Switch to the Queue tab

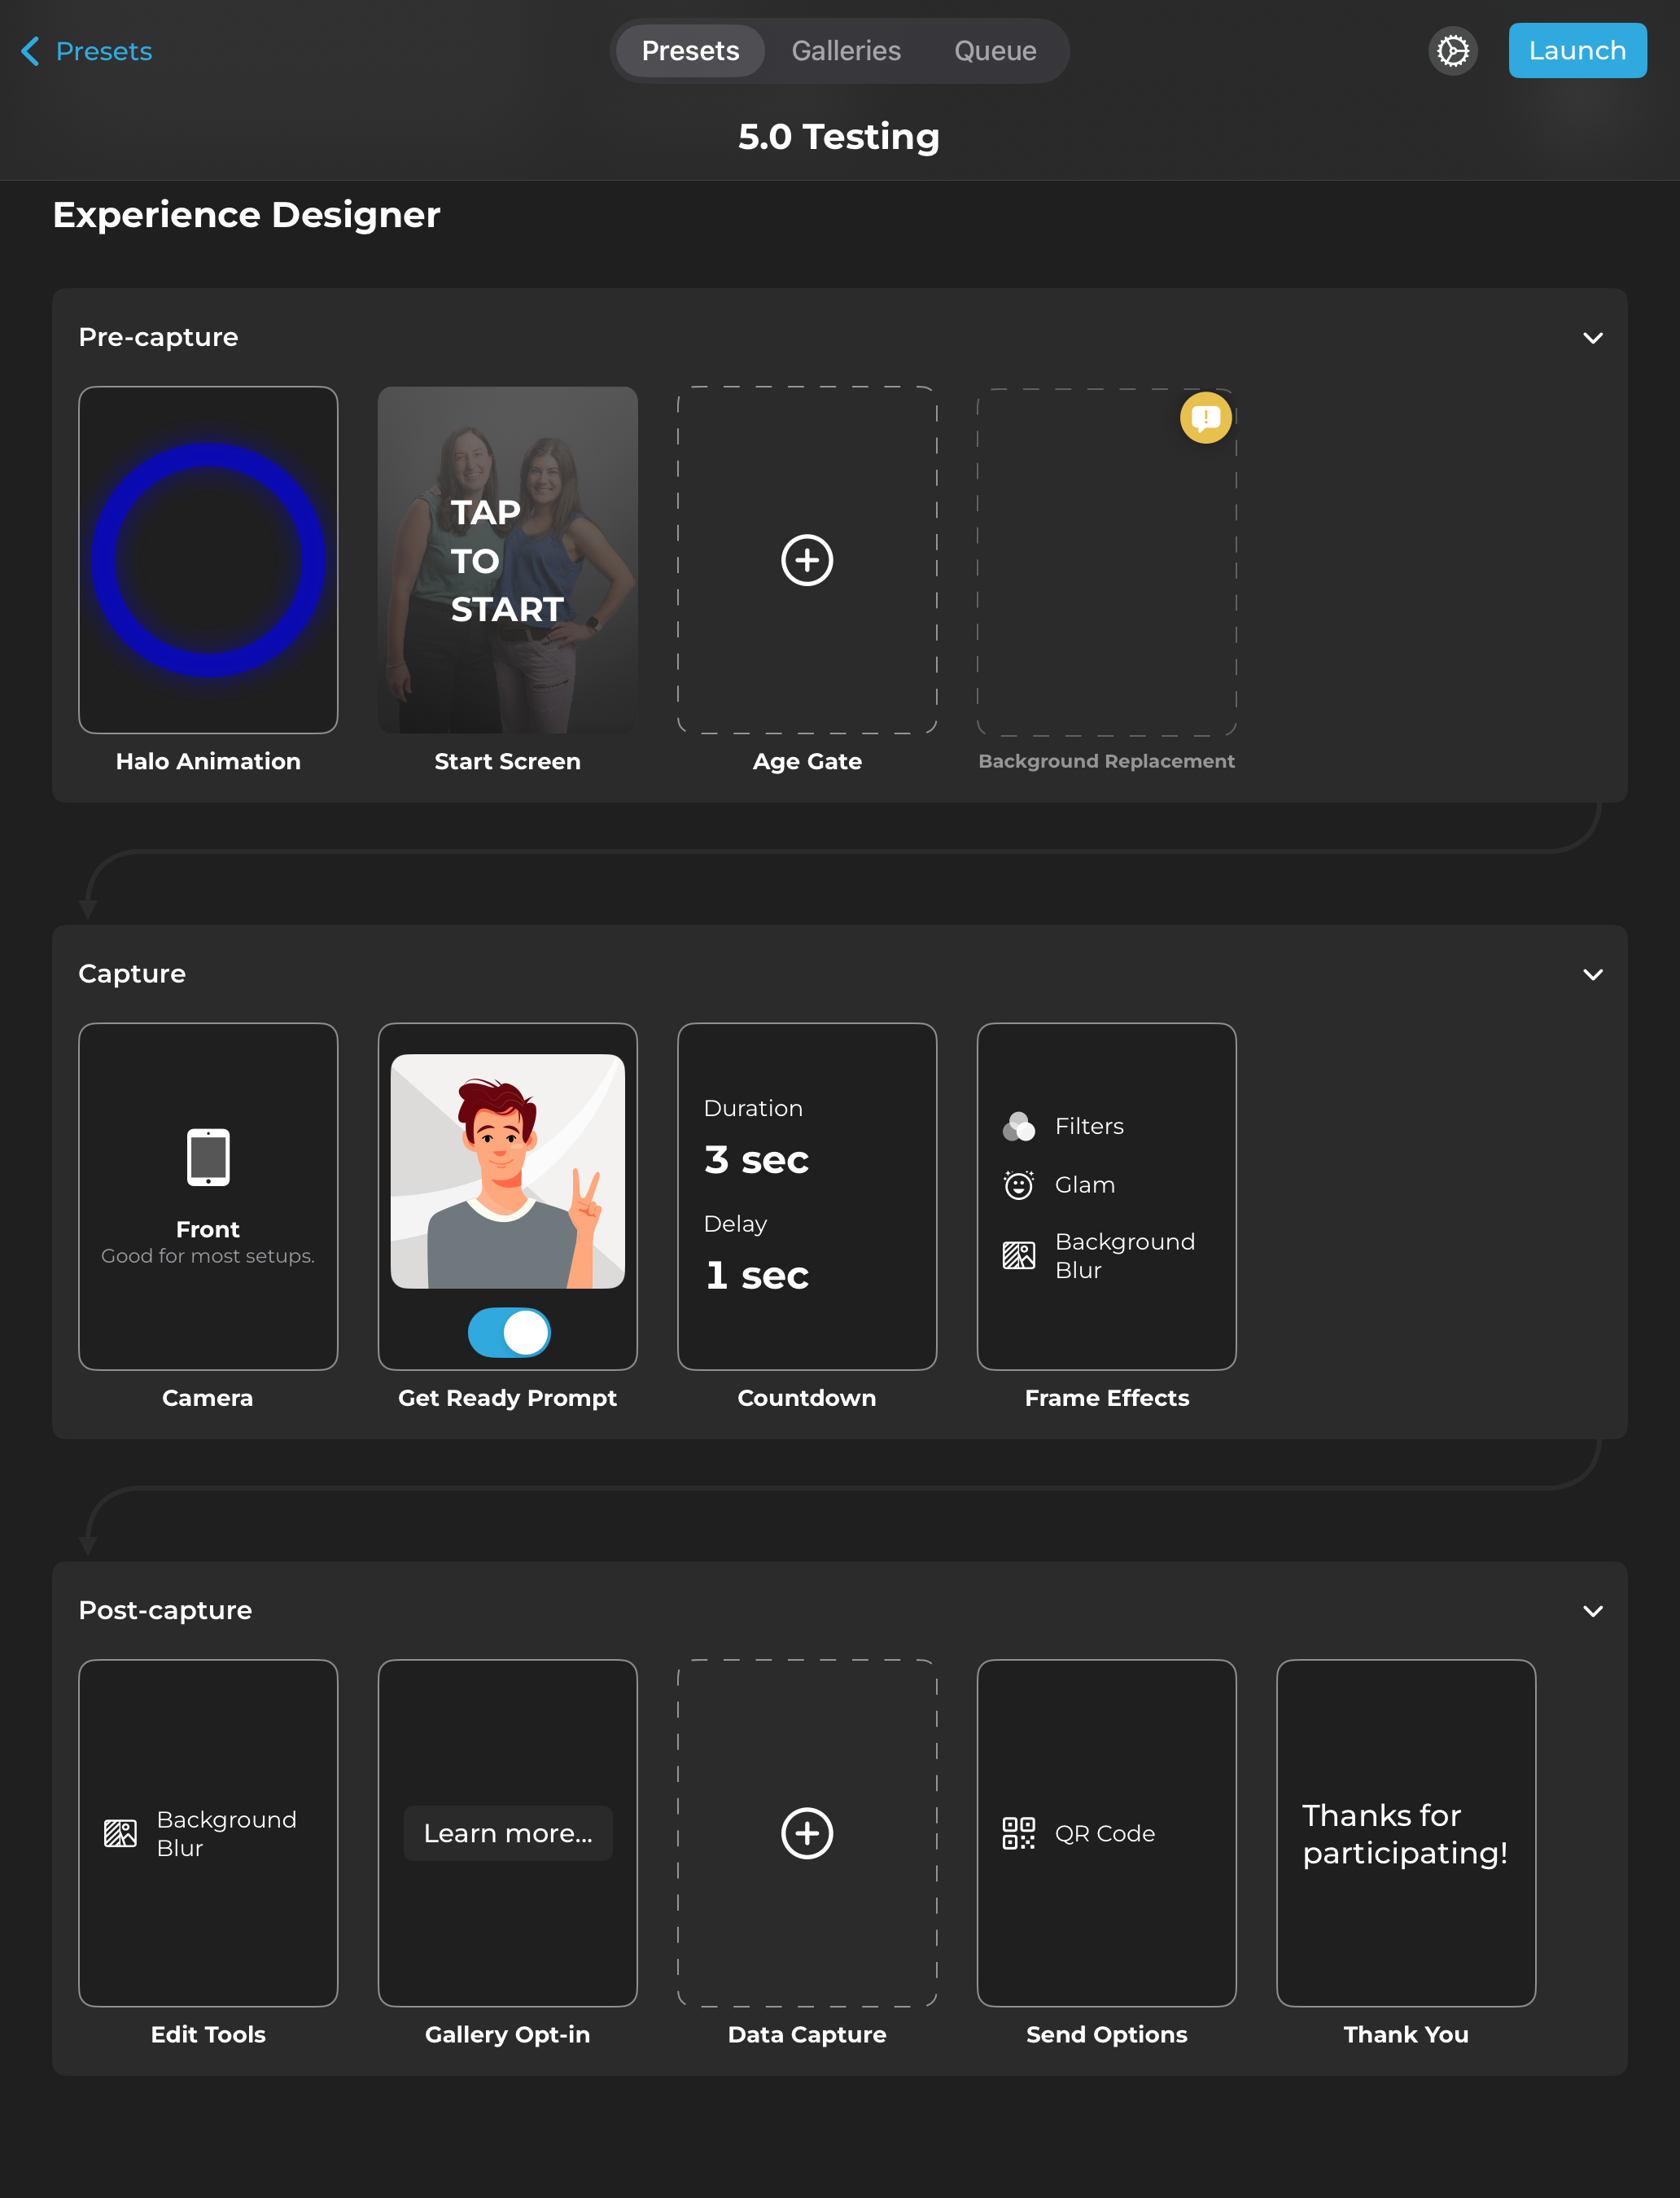[x=994, y=51]
